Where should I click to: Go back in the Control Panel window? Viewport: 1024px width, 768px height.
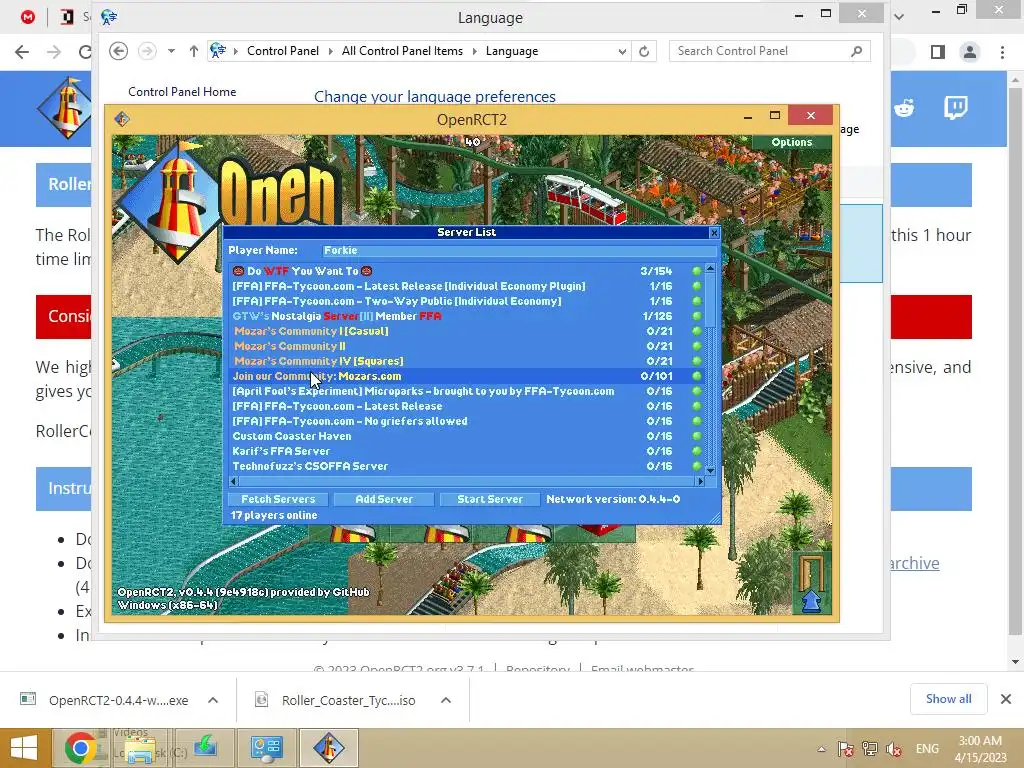118,51
